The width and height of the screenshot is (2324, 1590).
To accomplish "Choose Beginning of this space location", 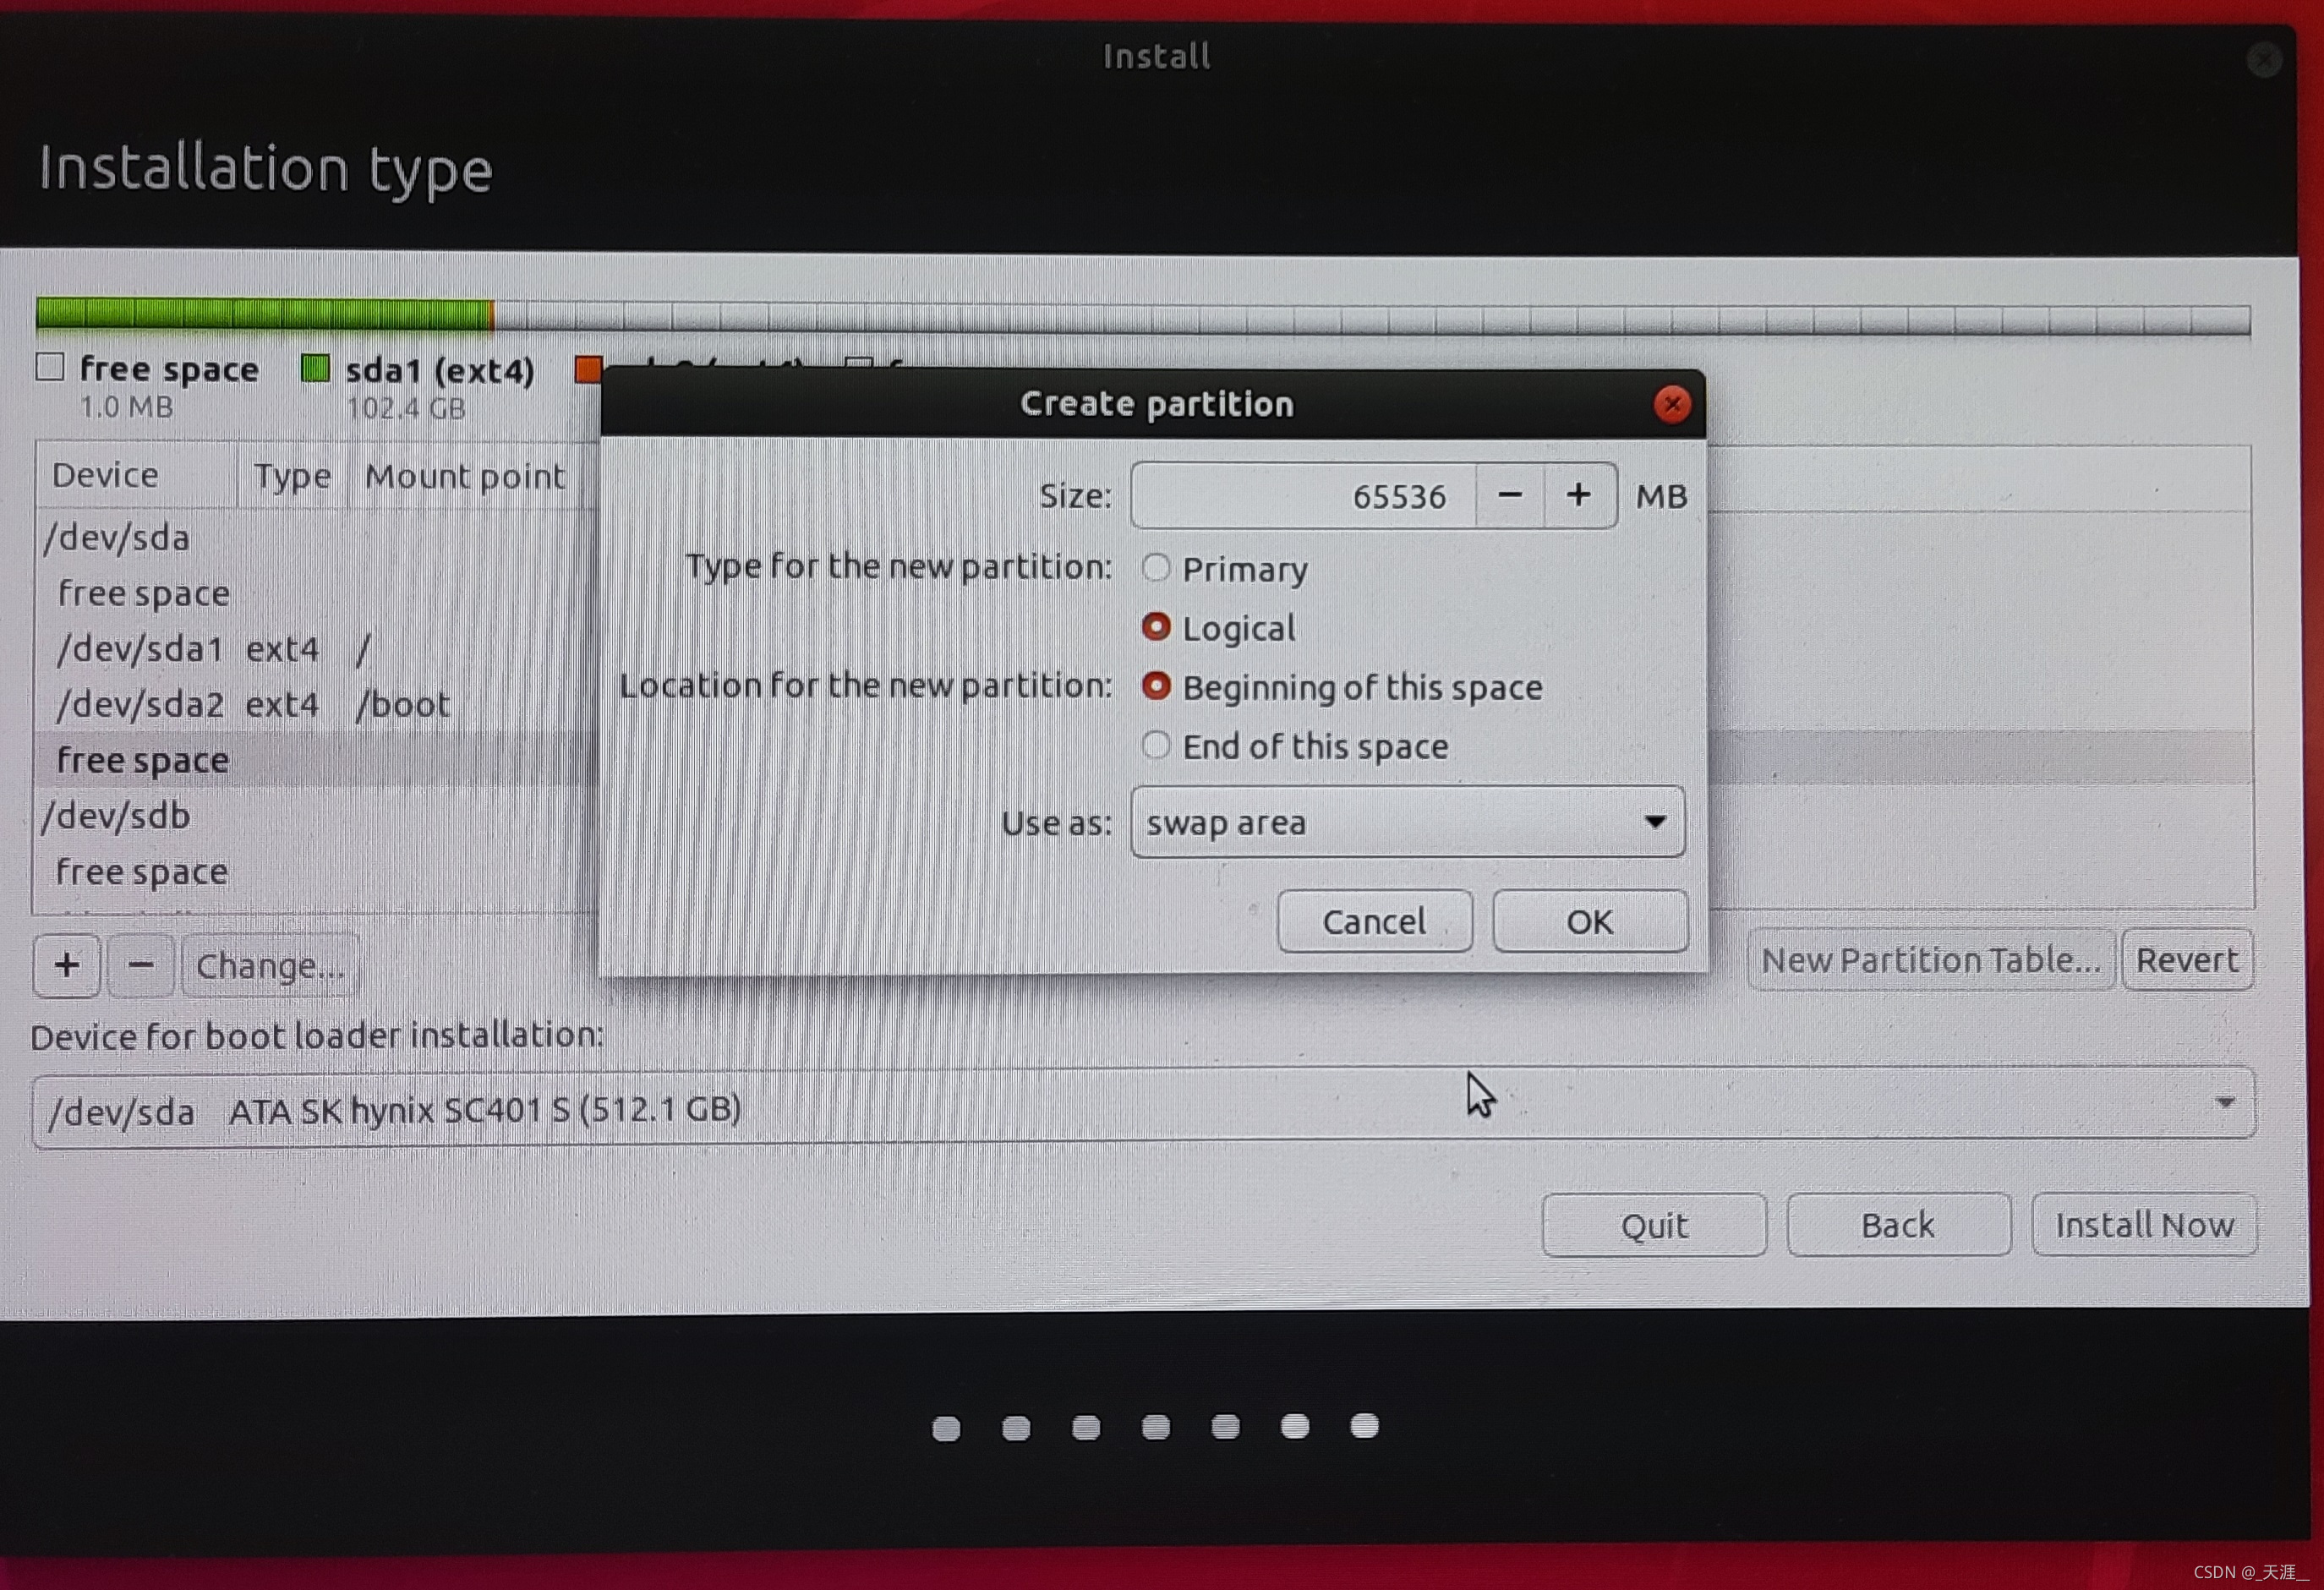I will tap(1156, 686).
